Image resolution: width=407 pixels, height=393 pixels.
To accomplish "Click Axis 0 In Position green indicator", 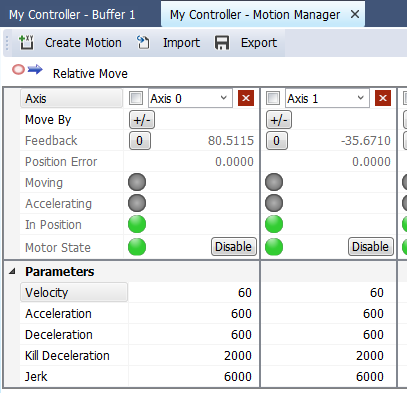I will pos(137,224).
